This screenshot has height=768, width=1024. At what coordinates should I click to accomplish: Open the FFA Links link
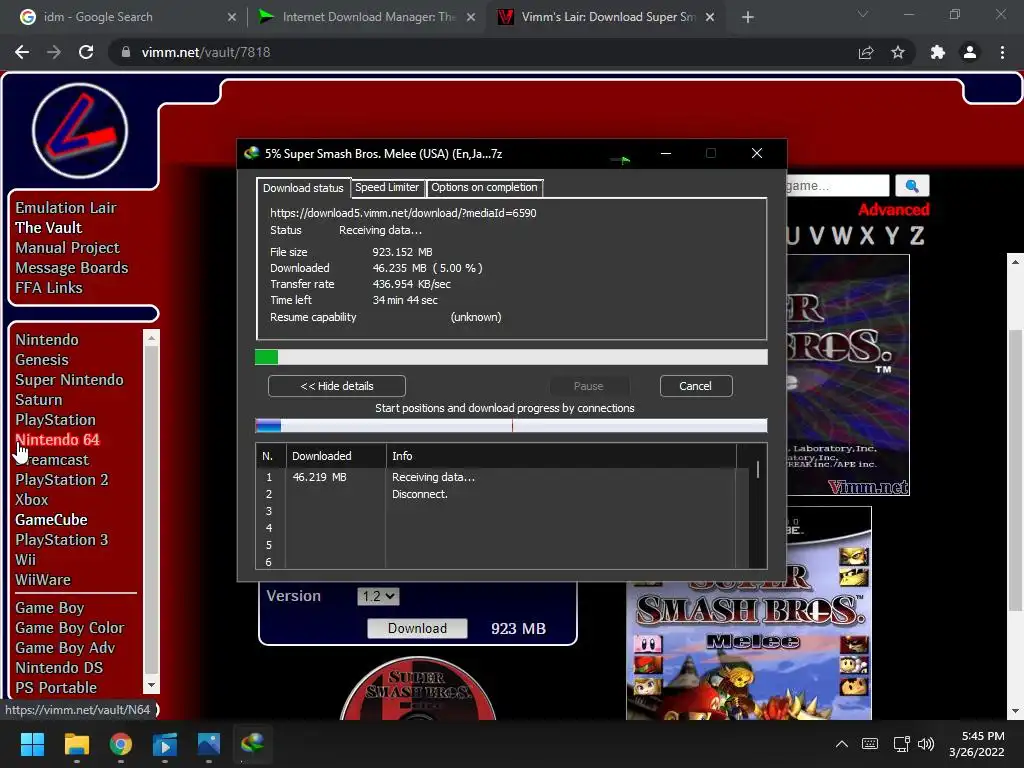click(x=49, y=288)
